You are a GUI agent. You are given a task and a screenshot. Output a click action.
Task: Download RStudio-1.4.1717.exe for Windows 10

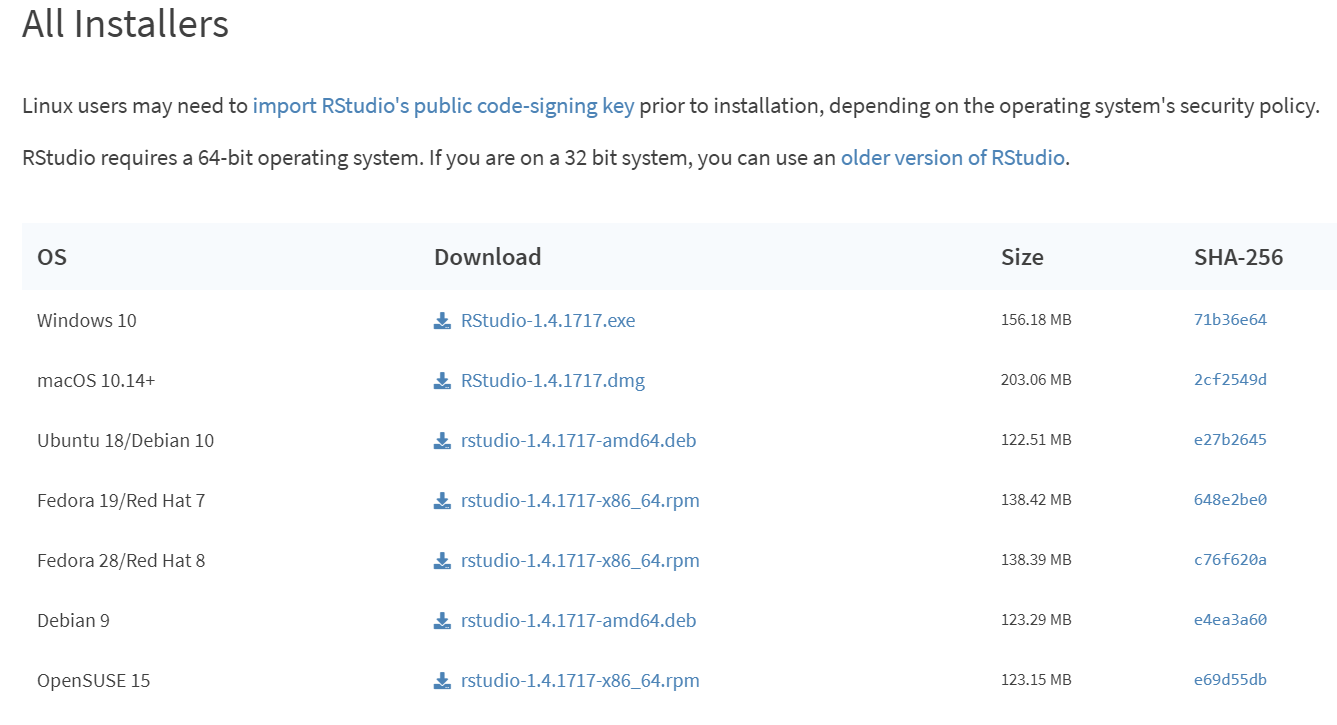548,321
